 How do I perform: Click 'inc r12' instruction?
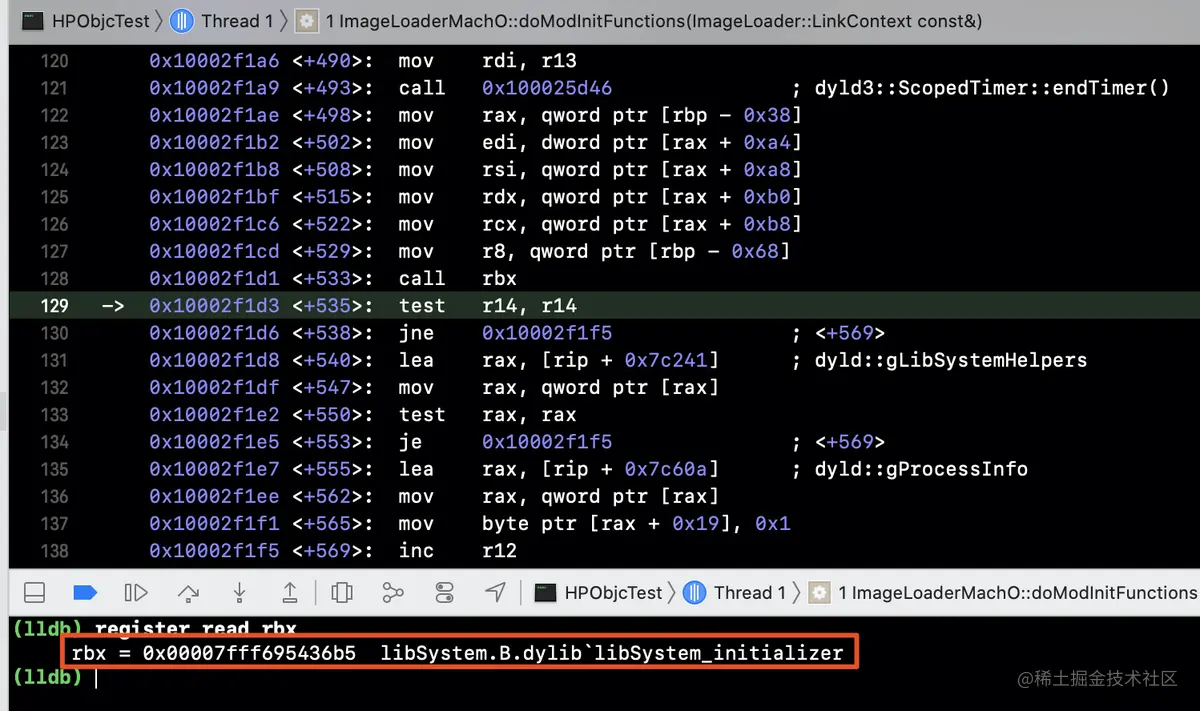(x=457, y=551)
